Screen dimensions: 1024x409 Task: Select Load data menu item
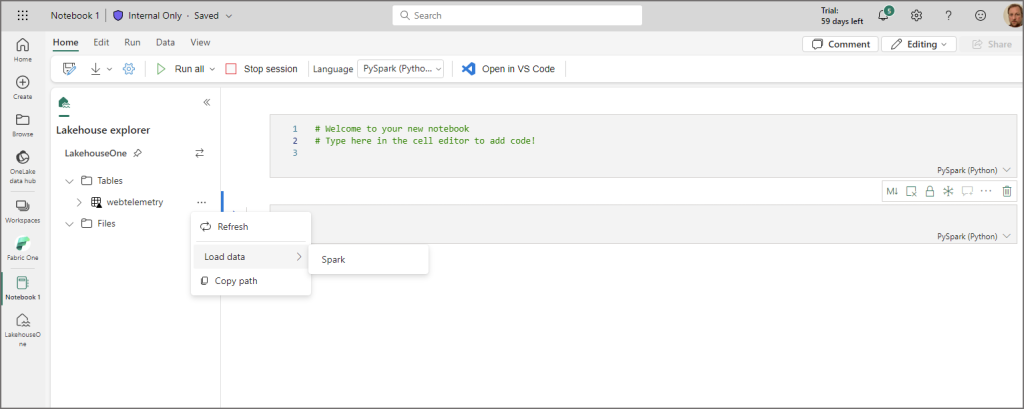(251, 257)
